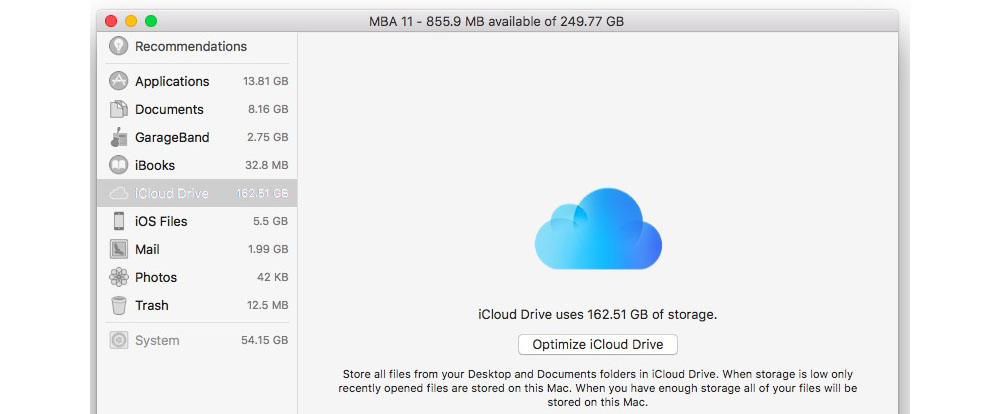Click the System gear icon
Image resolution: width=1000 pixels, height=414 pixels.
119,341
